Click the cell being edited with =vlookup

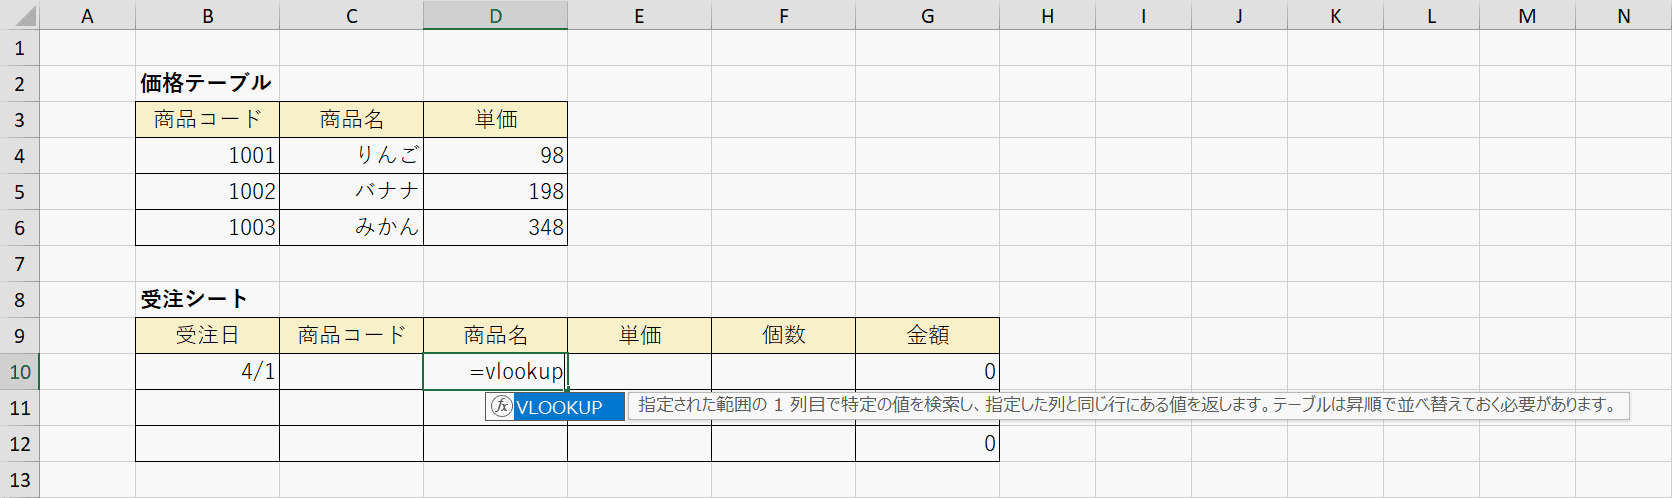pyautogui.click(x=495, y=371)
